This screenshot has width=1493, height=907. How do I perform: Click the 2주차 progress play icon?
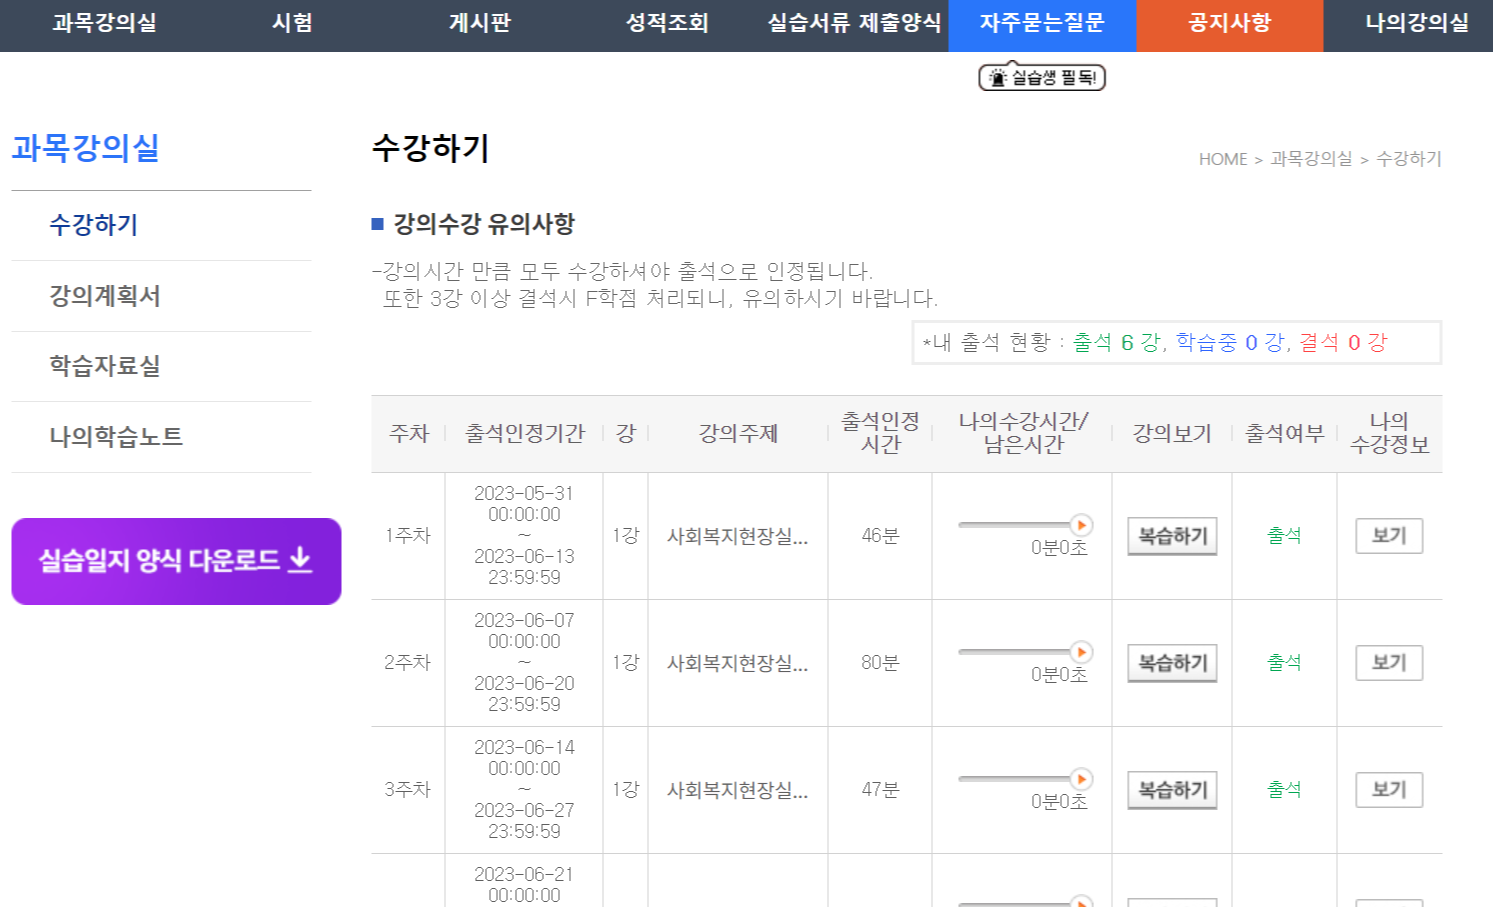tap(1081, 652)
